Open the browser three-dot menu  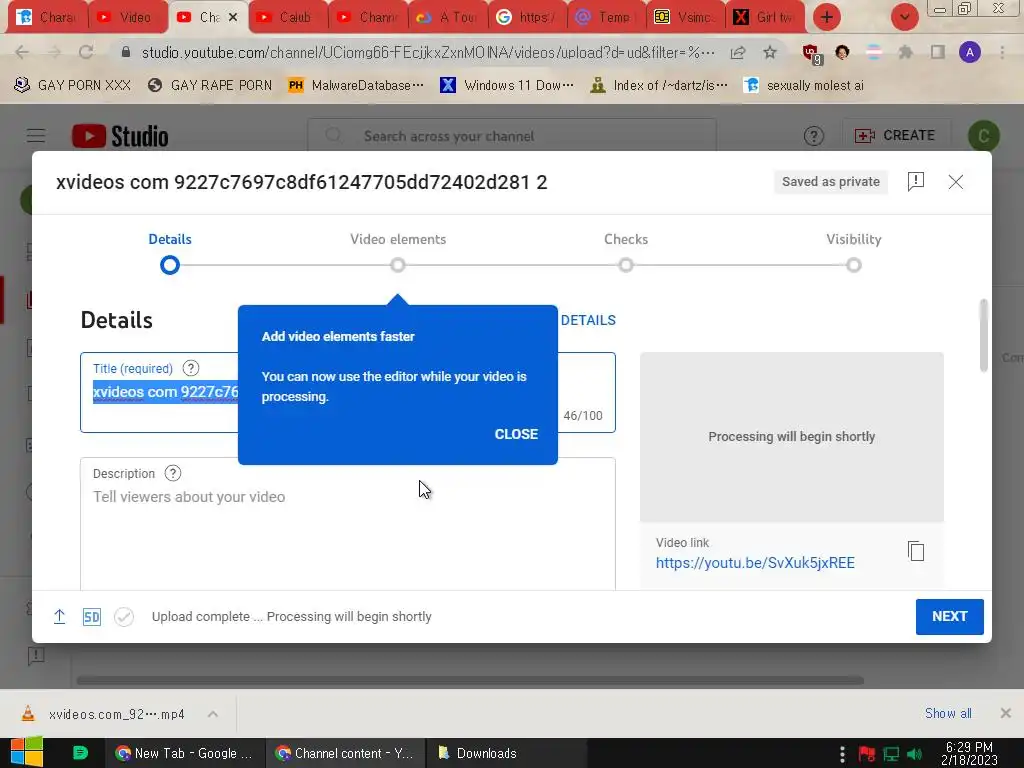coord(1002,52)
